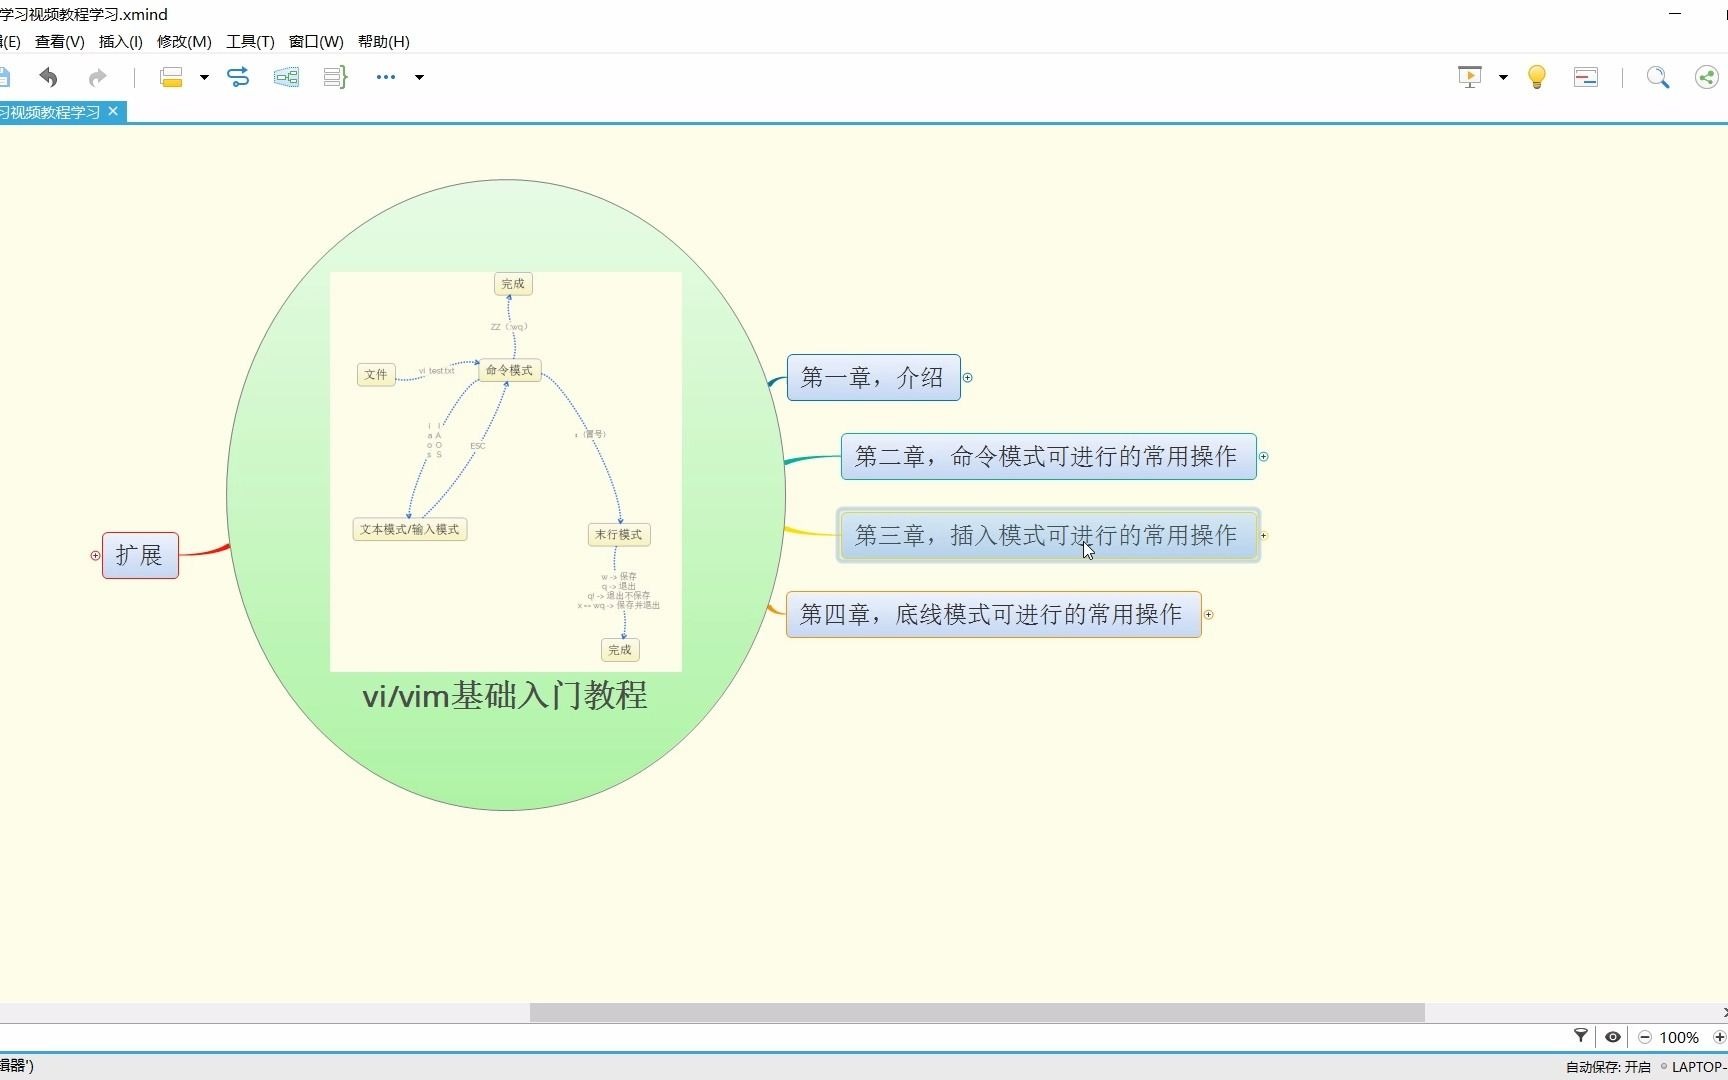Image resolution: width=1728 pixels, height=1080 pixels.
Task: Select the 第一章，介绍 topic
Action: (873, 377)
